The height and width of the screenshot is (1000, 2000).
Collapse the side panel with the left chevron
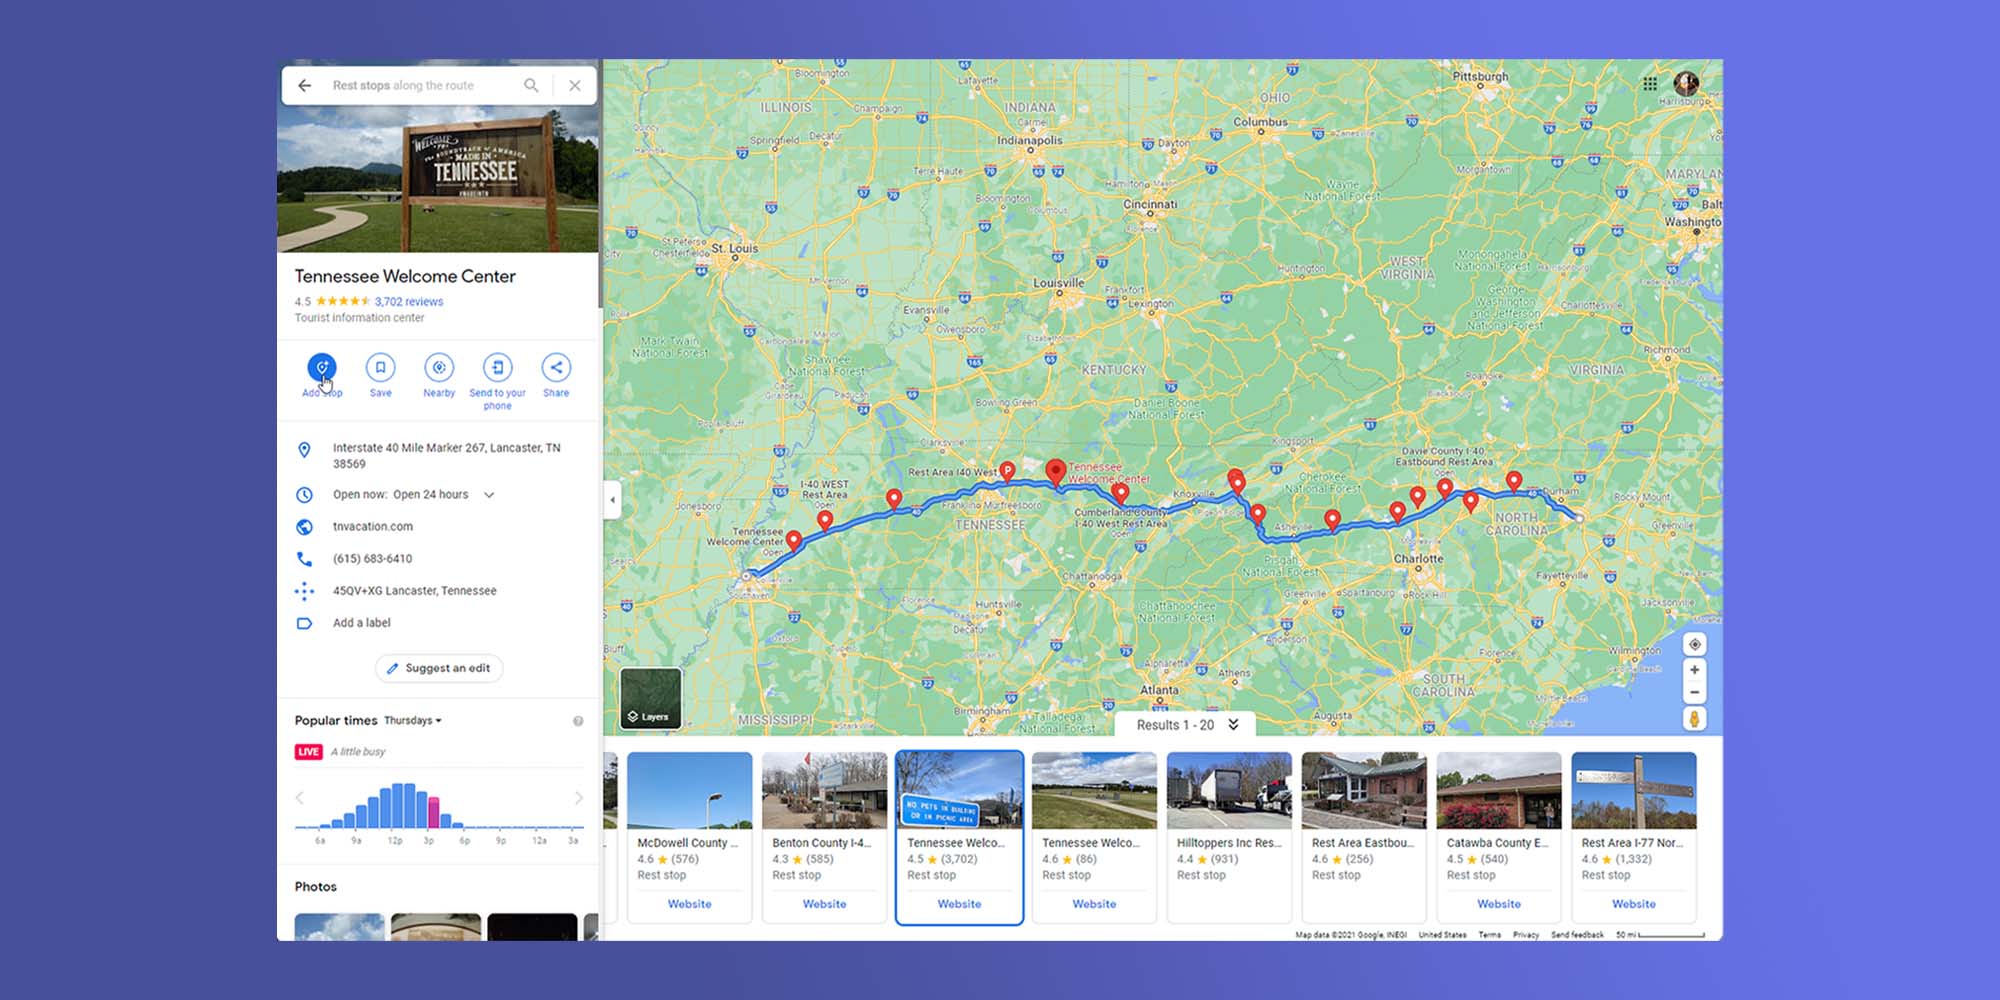tap(613, 500)
